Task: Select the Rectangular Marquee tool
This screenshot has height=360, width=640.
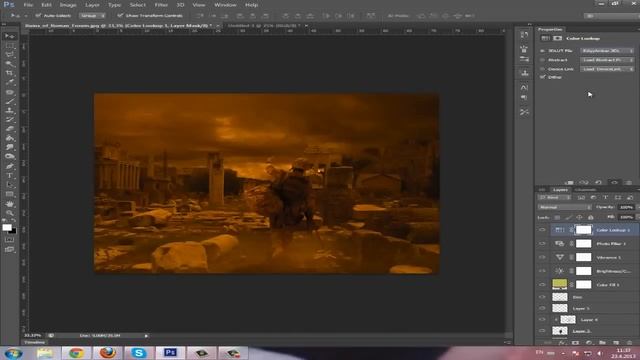Action: [9, 45]
